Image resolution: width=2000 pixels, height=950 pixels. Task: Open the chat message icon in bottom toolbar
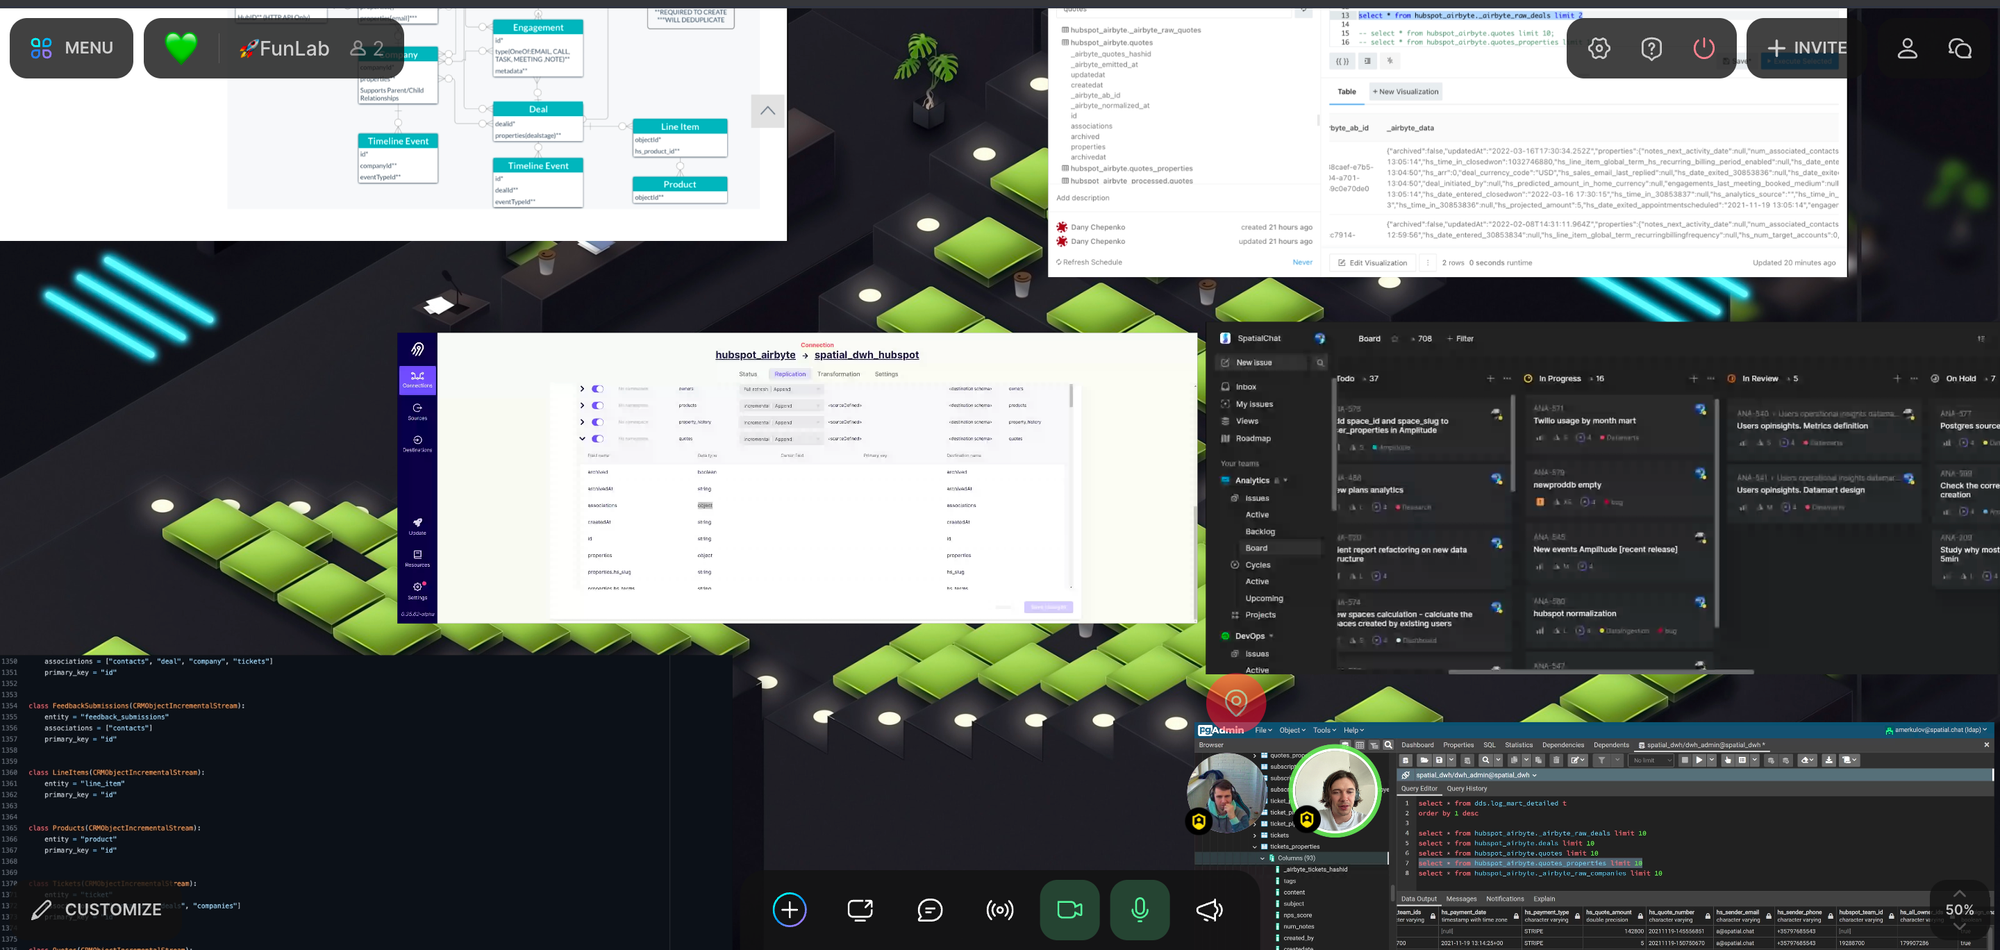tap(930, 910)
